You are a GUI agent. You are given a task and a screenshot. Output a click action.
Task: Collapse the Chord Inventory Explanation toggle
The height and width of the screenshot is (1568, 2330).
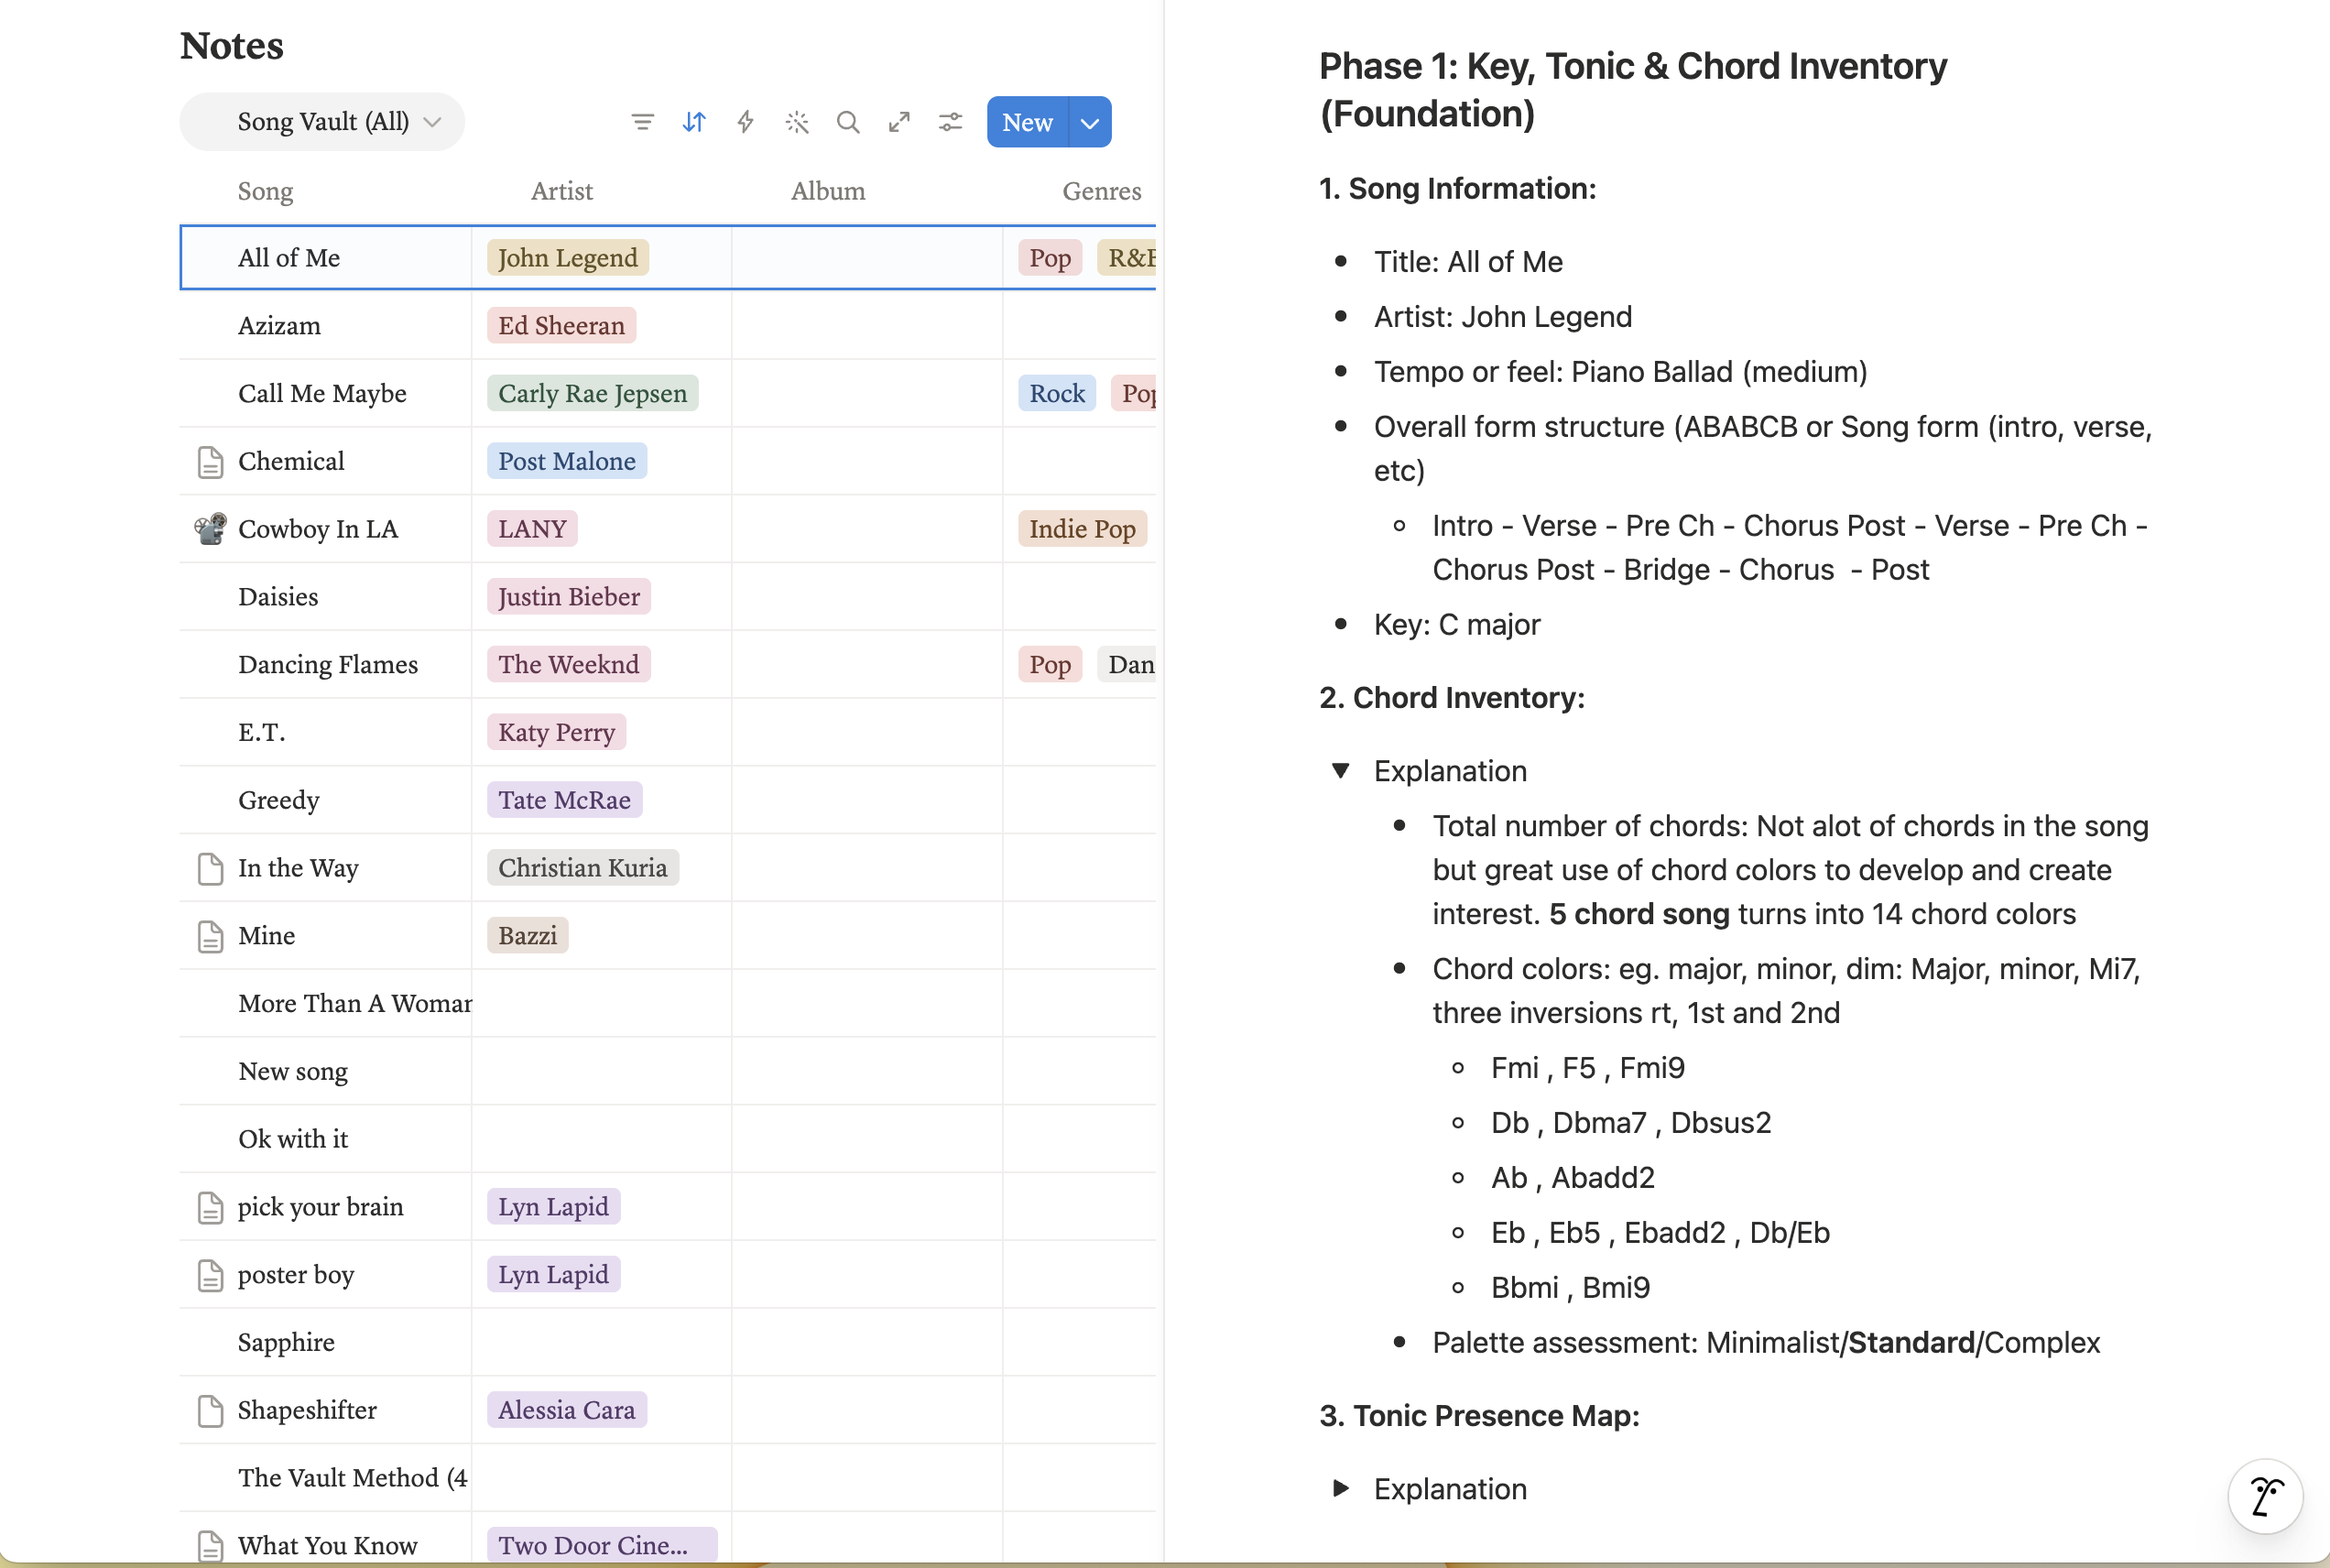click(x=1341, y=770)
